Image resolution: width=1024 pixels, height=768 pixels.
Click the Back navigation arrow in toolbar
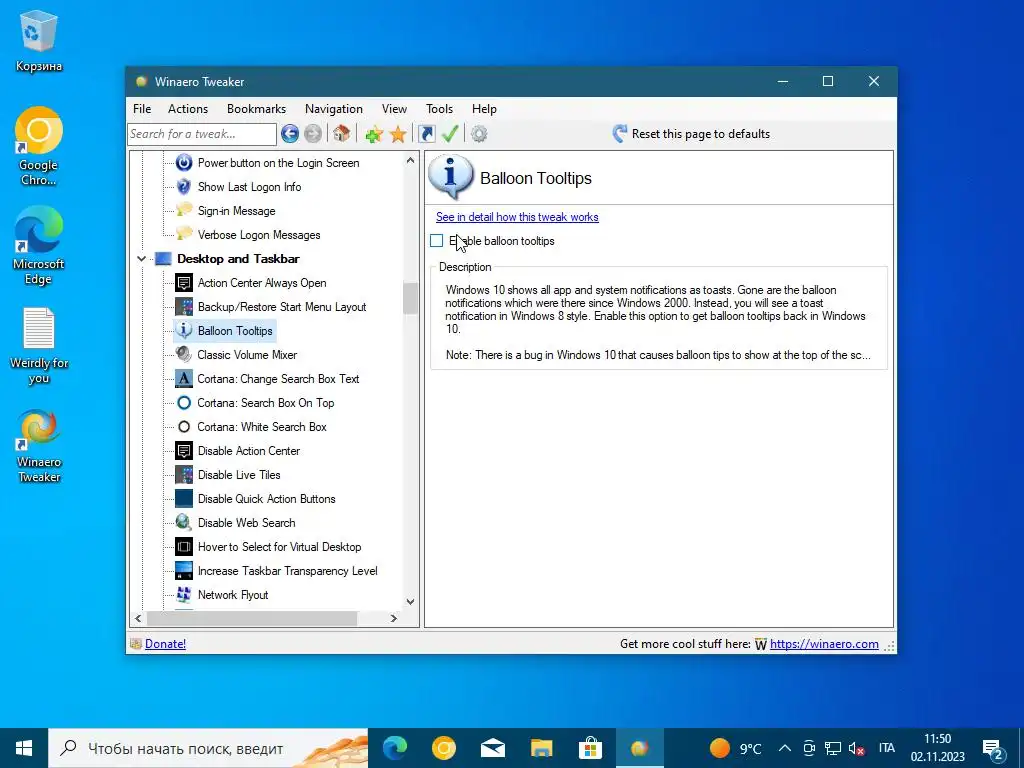[x=290, y=134]
